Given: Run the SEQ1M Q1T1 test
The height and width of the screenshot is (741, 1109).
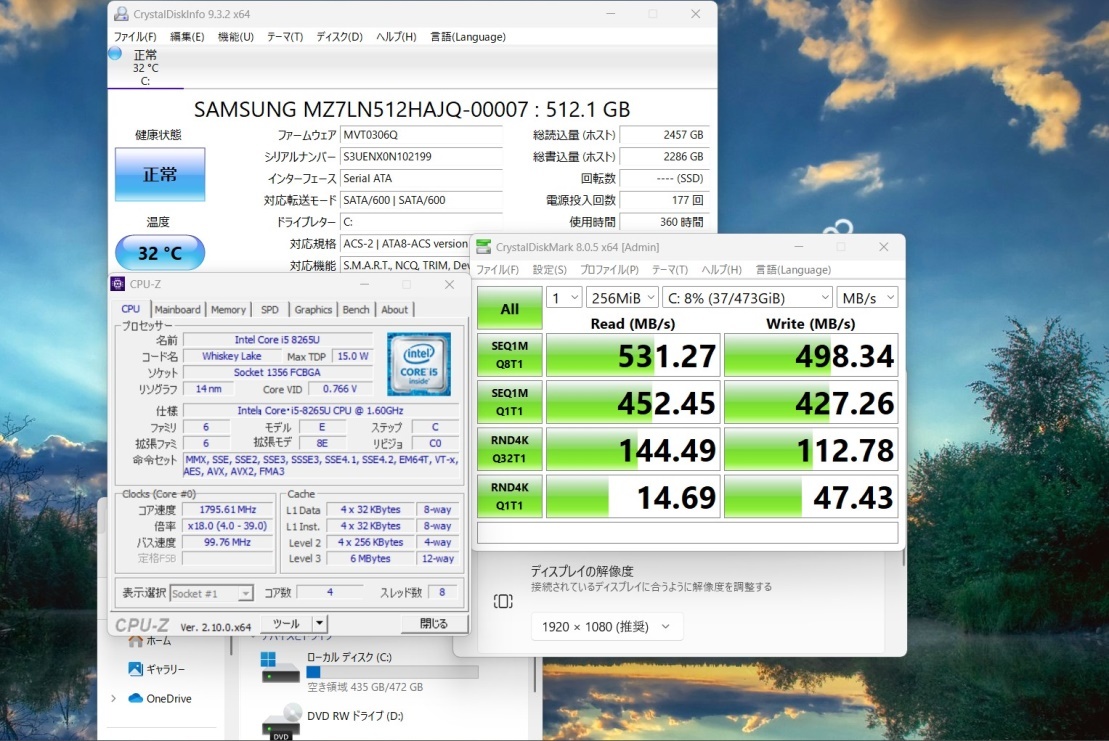Looking at the screenshot, I should (509, 402).
